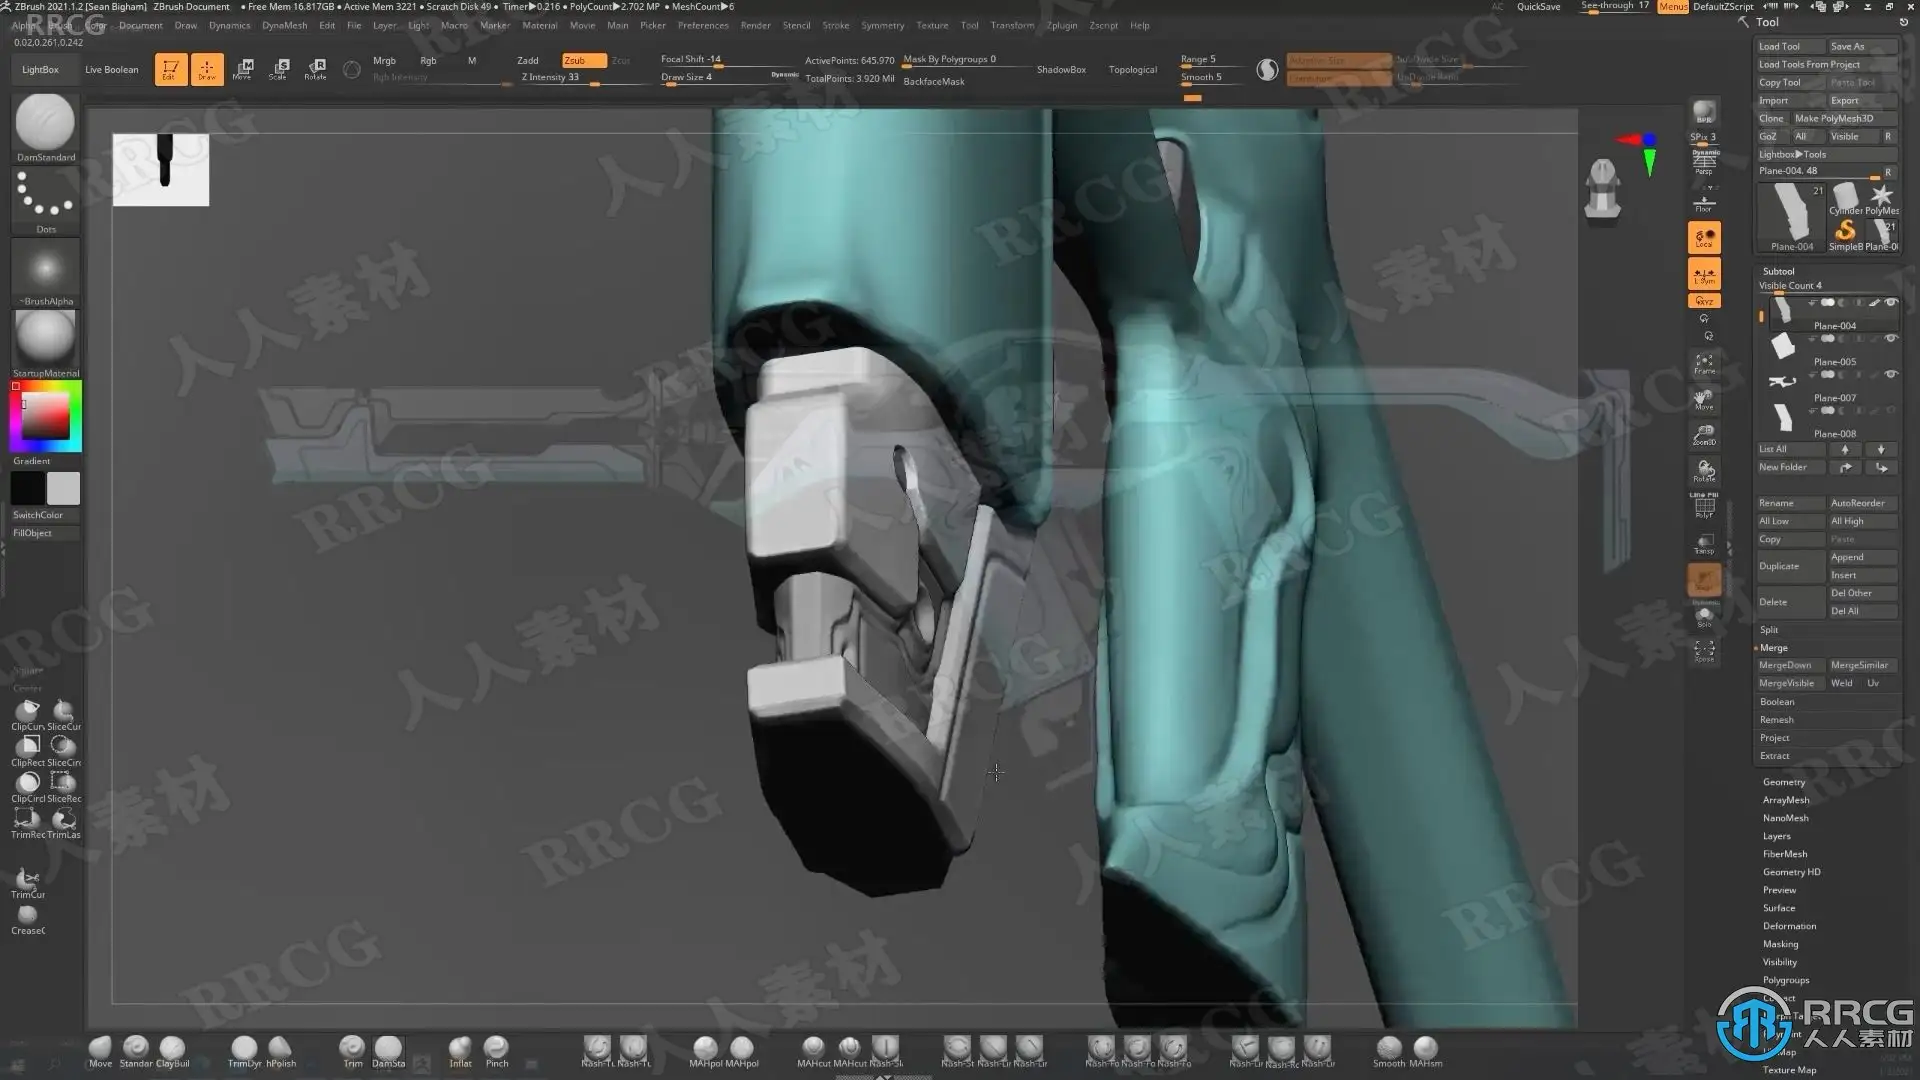
Task: Collapse the Merge section
Action: tap(1773, 648)
